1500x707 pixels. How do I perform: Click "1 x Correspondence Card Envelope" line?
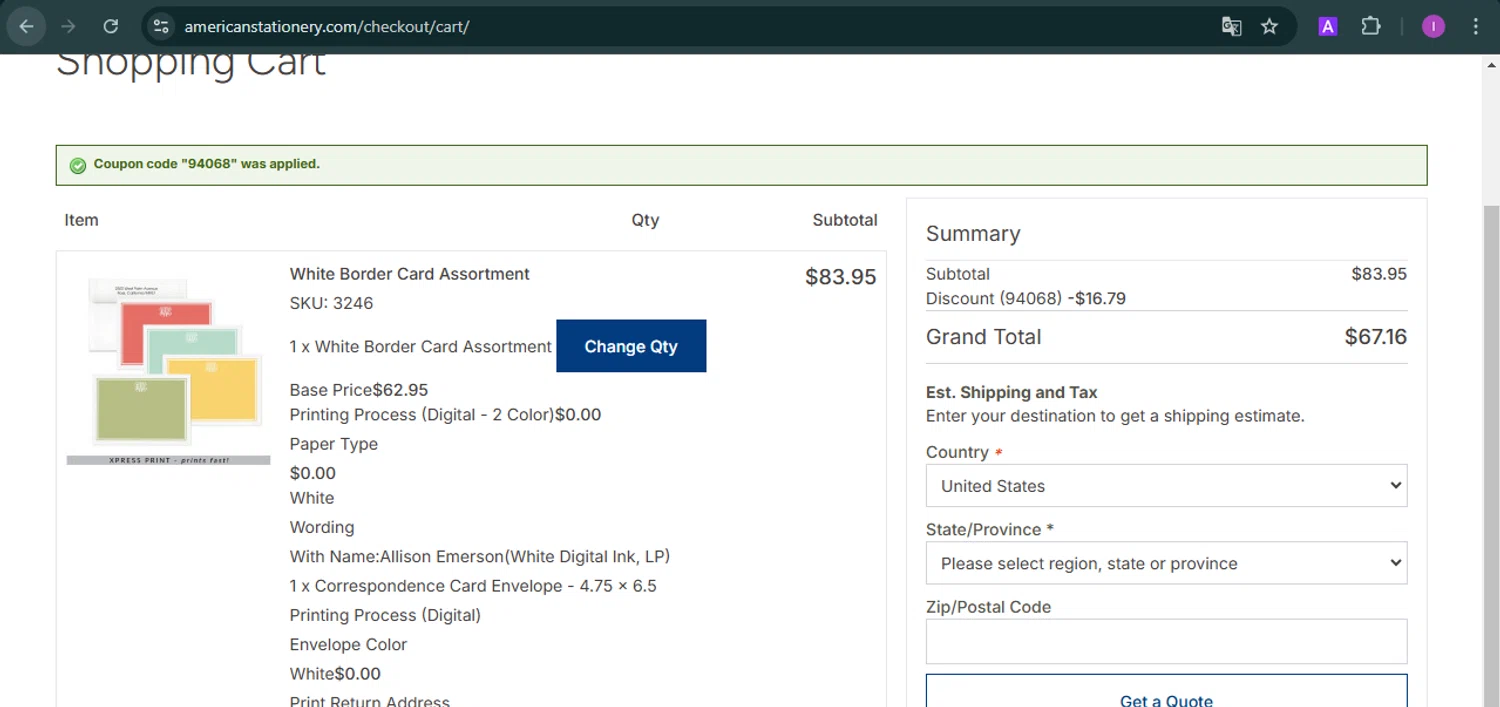tap(473, 586)
